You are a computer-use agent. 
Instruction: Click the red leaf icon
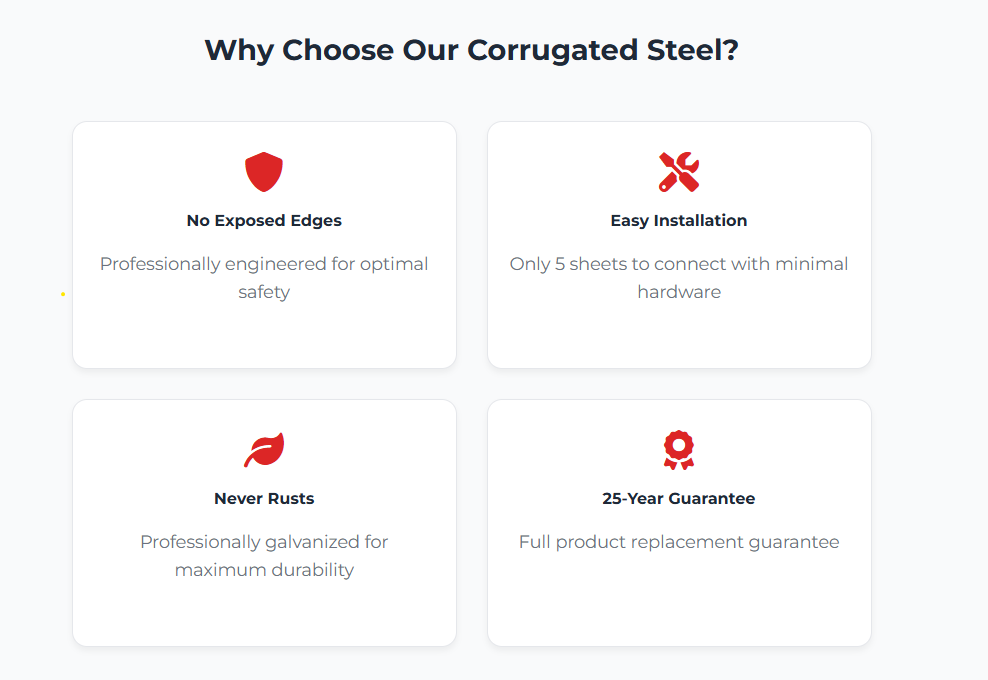pyautogui.click(x=264, y=450)
